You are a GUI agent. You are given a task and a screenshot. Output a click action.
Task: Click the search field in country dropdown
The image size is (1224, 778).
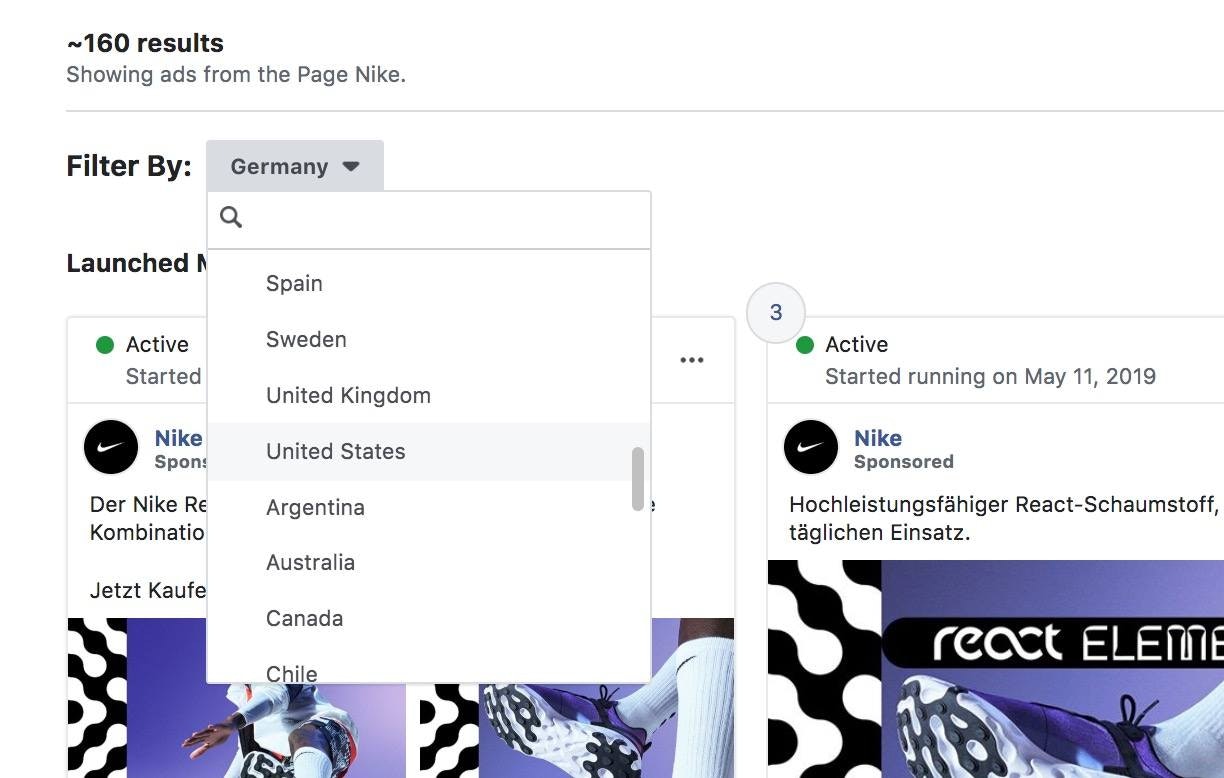[445, 218]
